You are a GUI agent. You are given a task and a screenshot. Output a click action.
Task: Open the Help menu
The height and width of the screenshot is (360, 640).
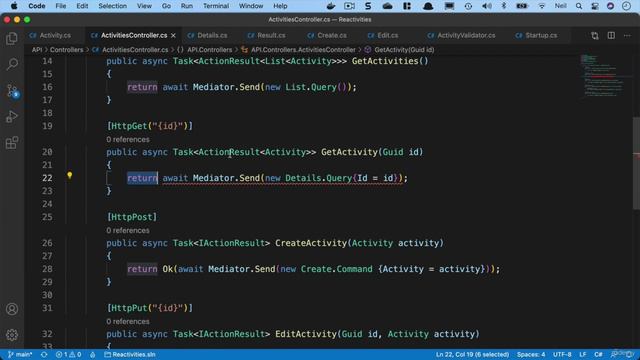pos(280,6)
